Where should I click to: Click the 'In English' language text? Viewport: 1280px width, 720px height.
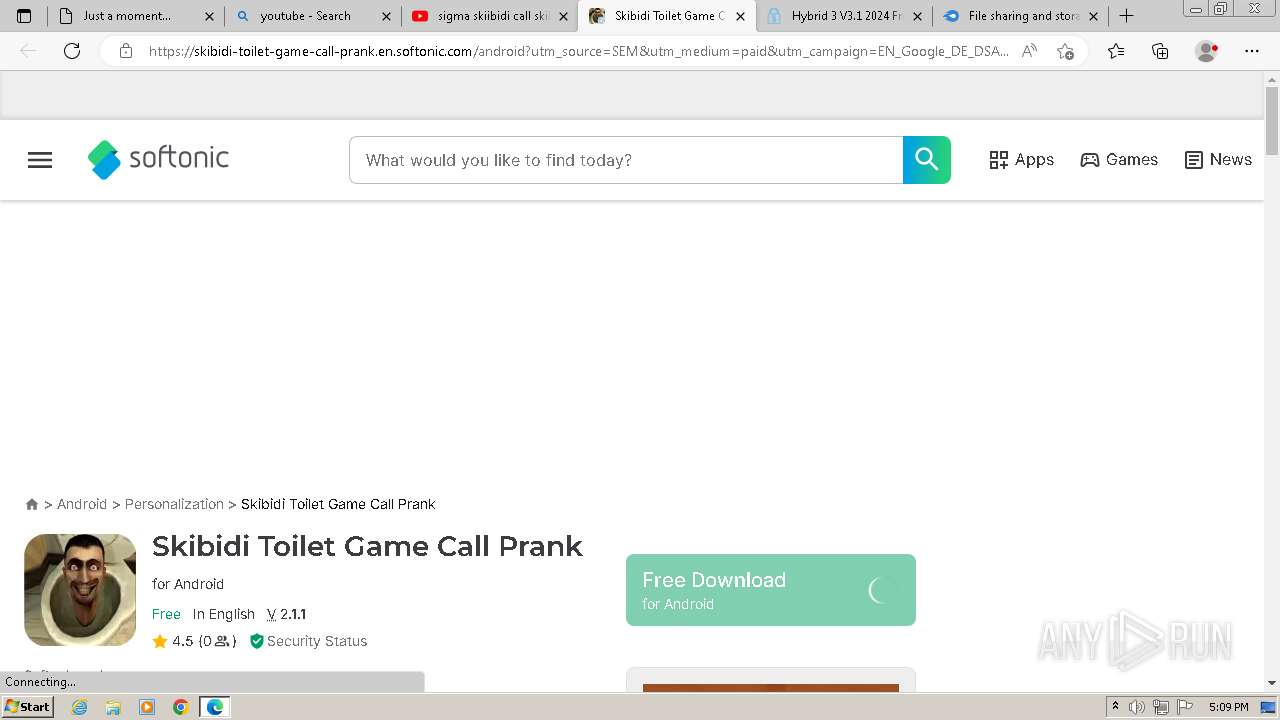[224, 614]
